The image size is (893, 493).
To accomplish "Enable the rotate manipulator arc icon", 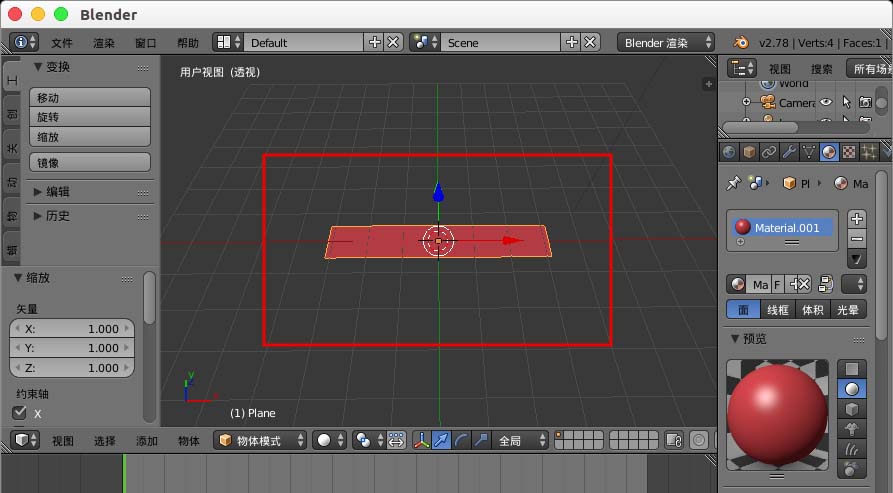I will click(x=461, y=440).
